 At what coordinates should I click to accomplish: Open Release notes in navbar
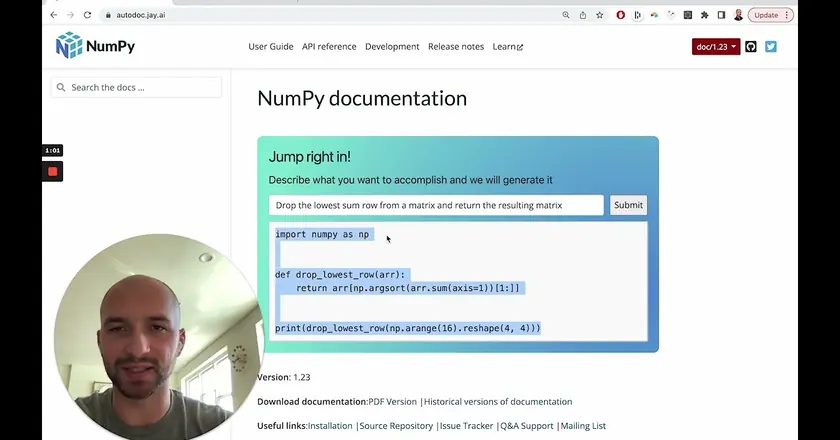coord(456,47)
